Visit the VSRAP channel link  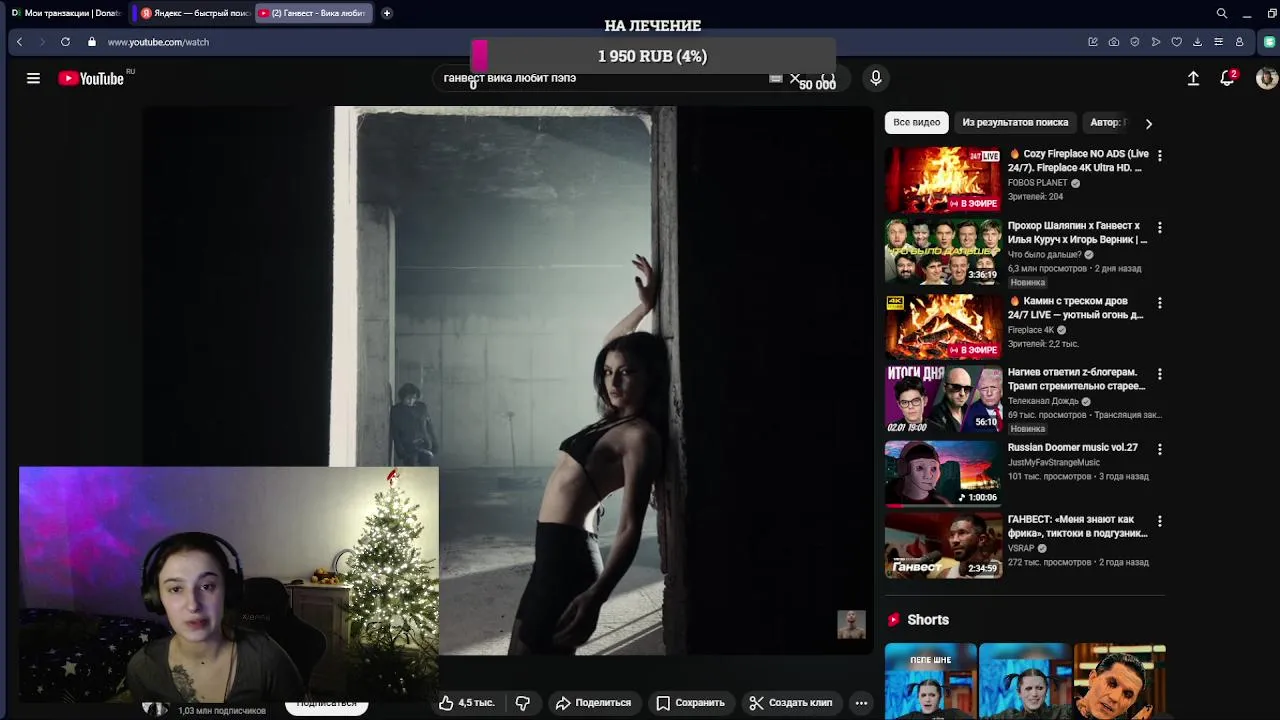(x=1021, y=548)
